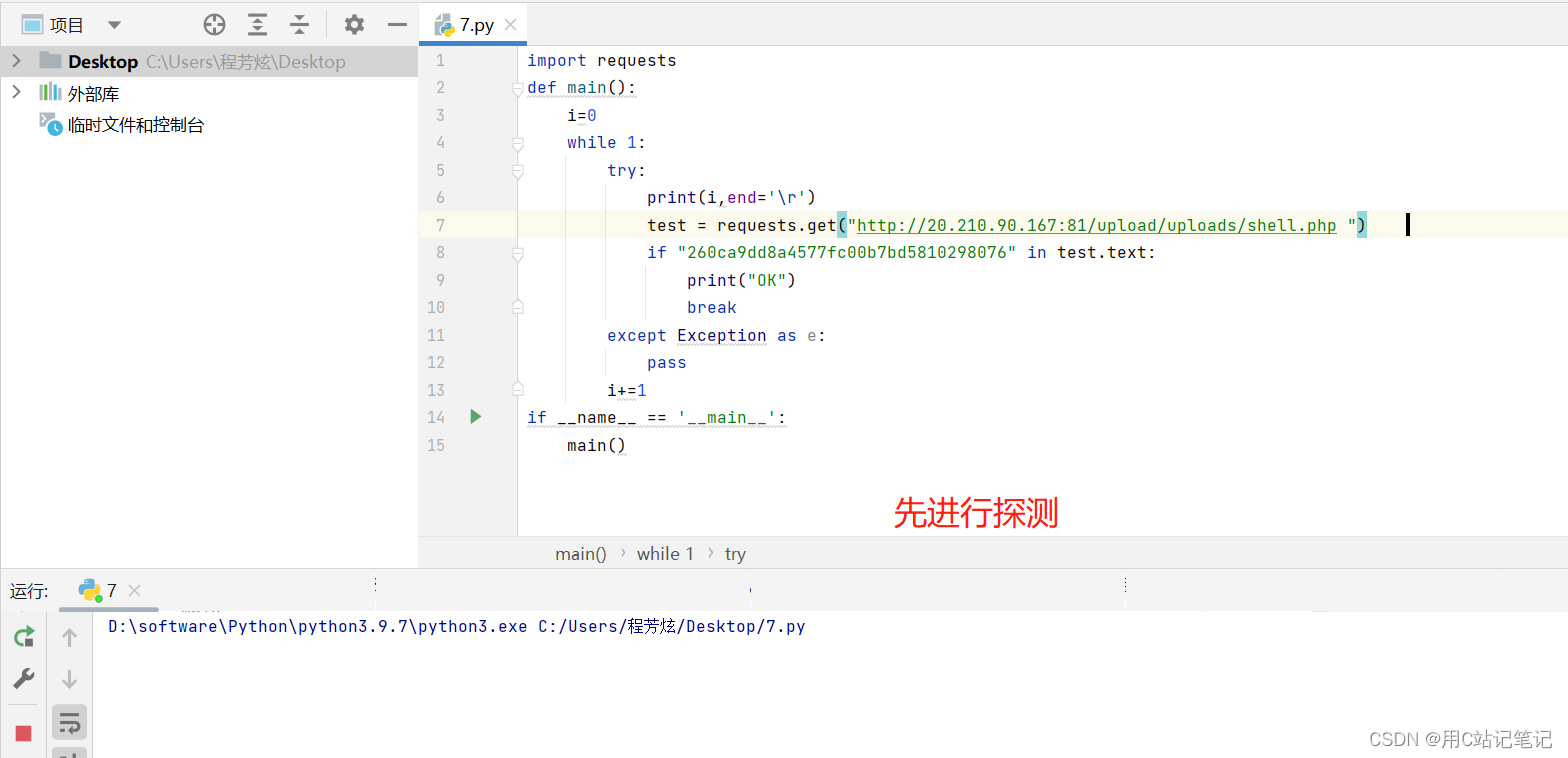Fold the while 1 loop block
Screen dimensions: 1568x758
(517, 144)
